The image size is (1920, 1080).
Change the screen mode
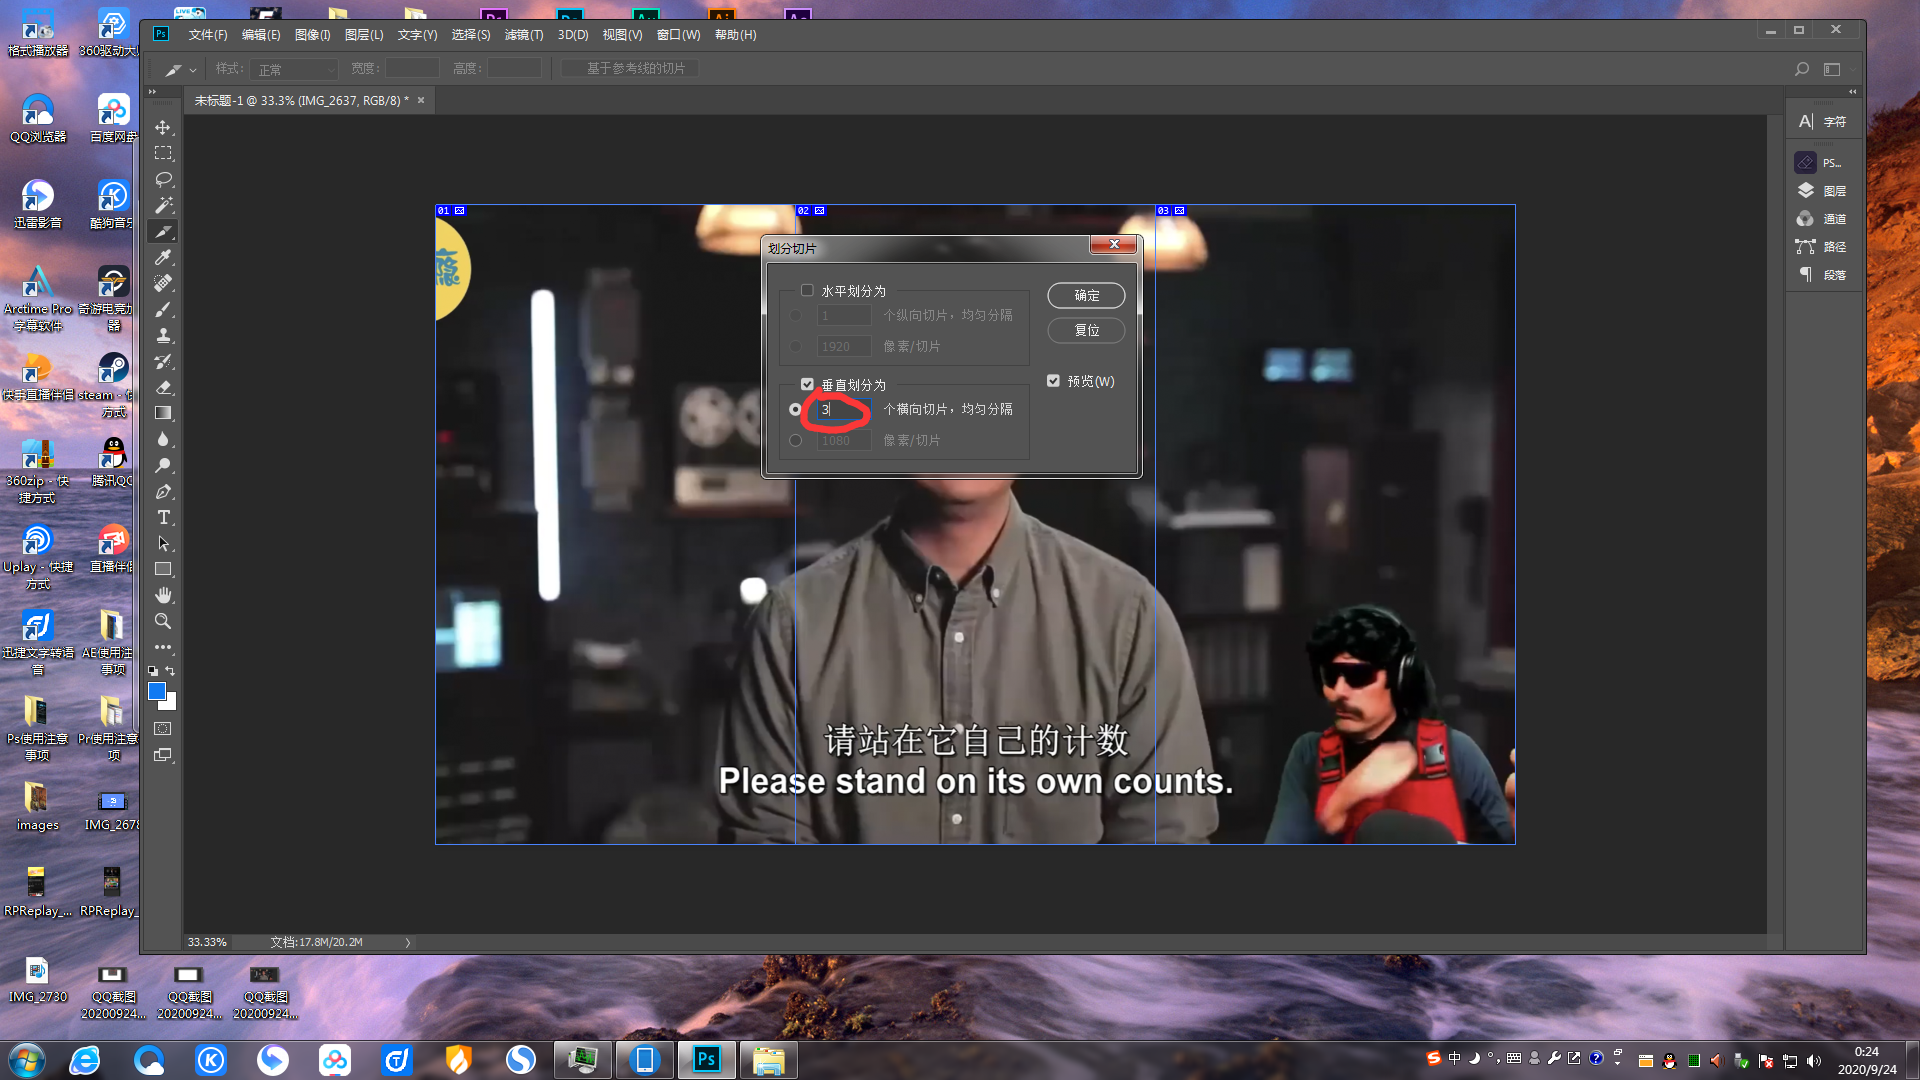click(163, 755)
